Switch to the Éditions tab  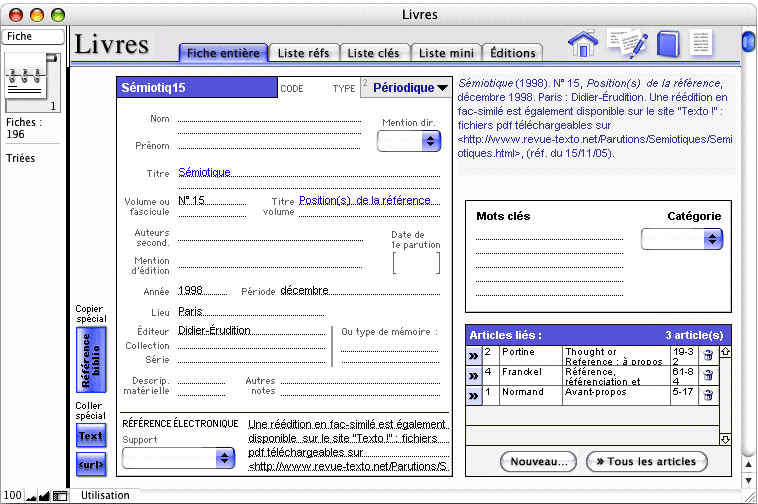pos(513,53)
